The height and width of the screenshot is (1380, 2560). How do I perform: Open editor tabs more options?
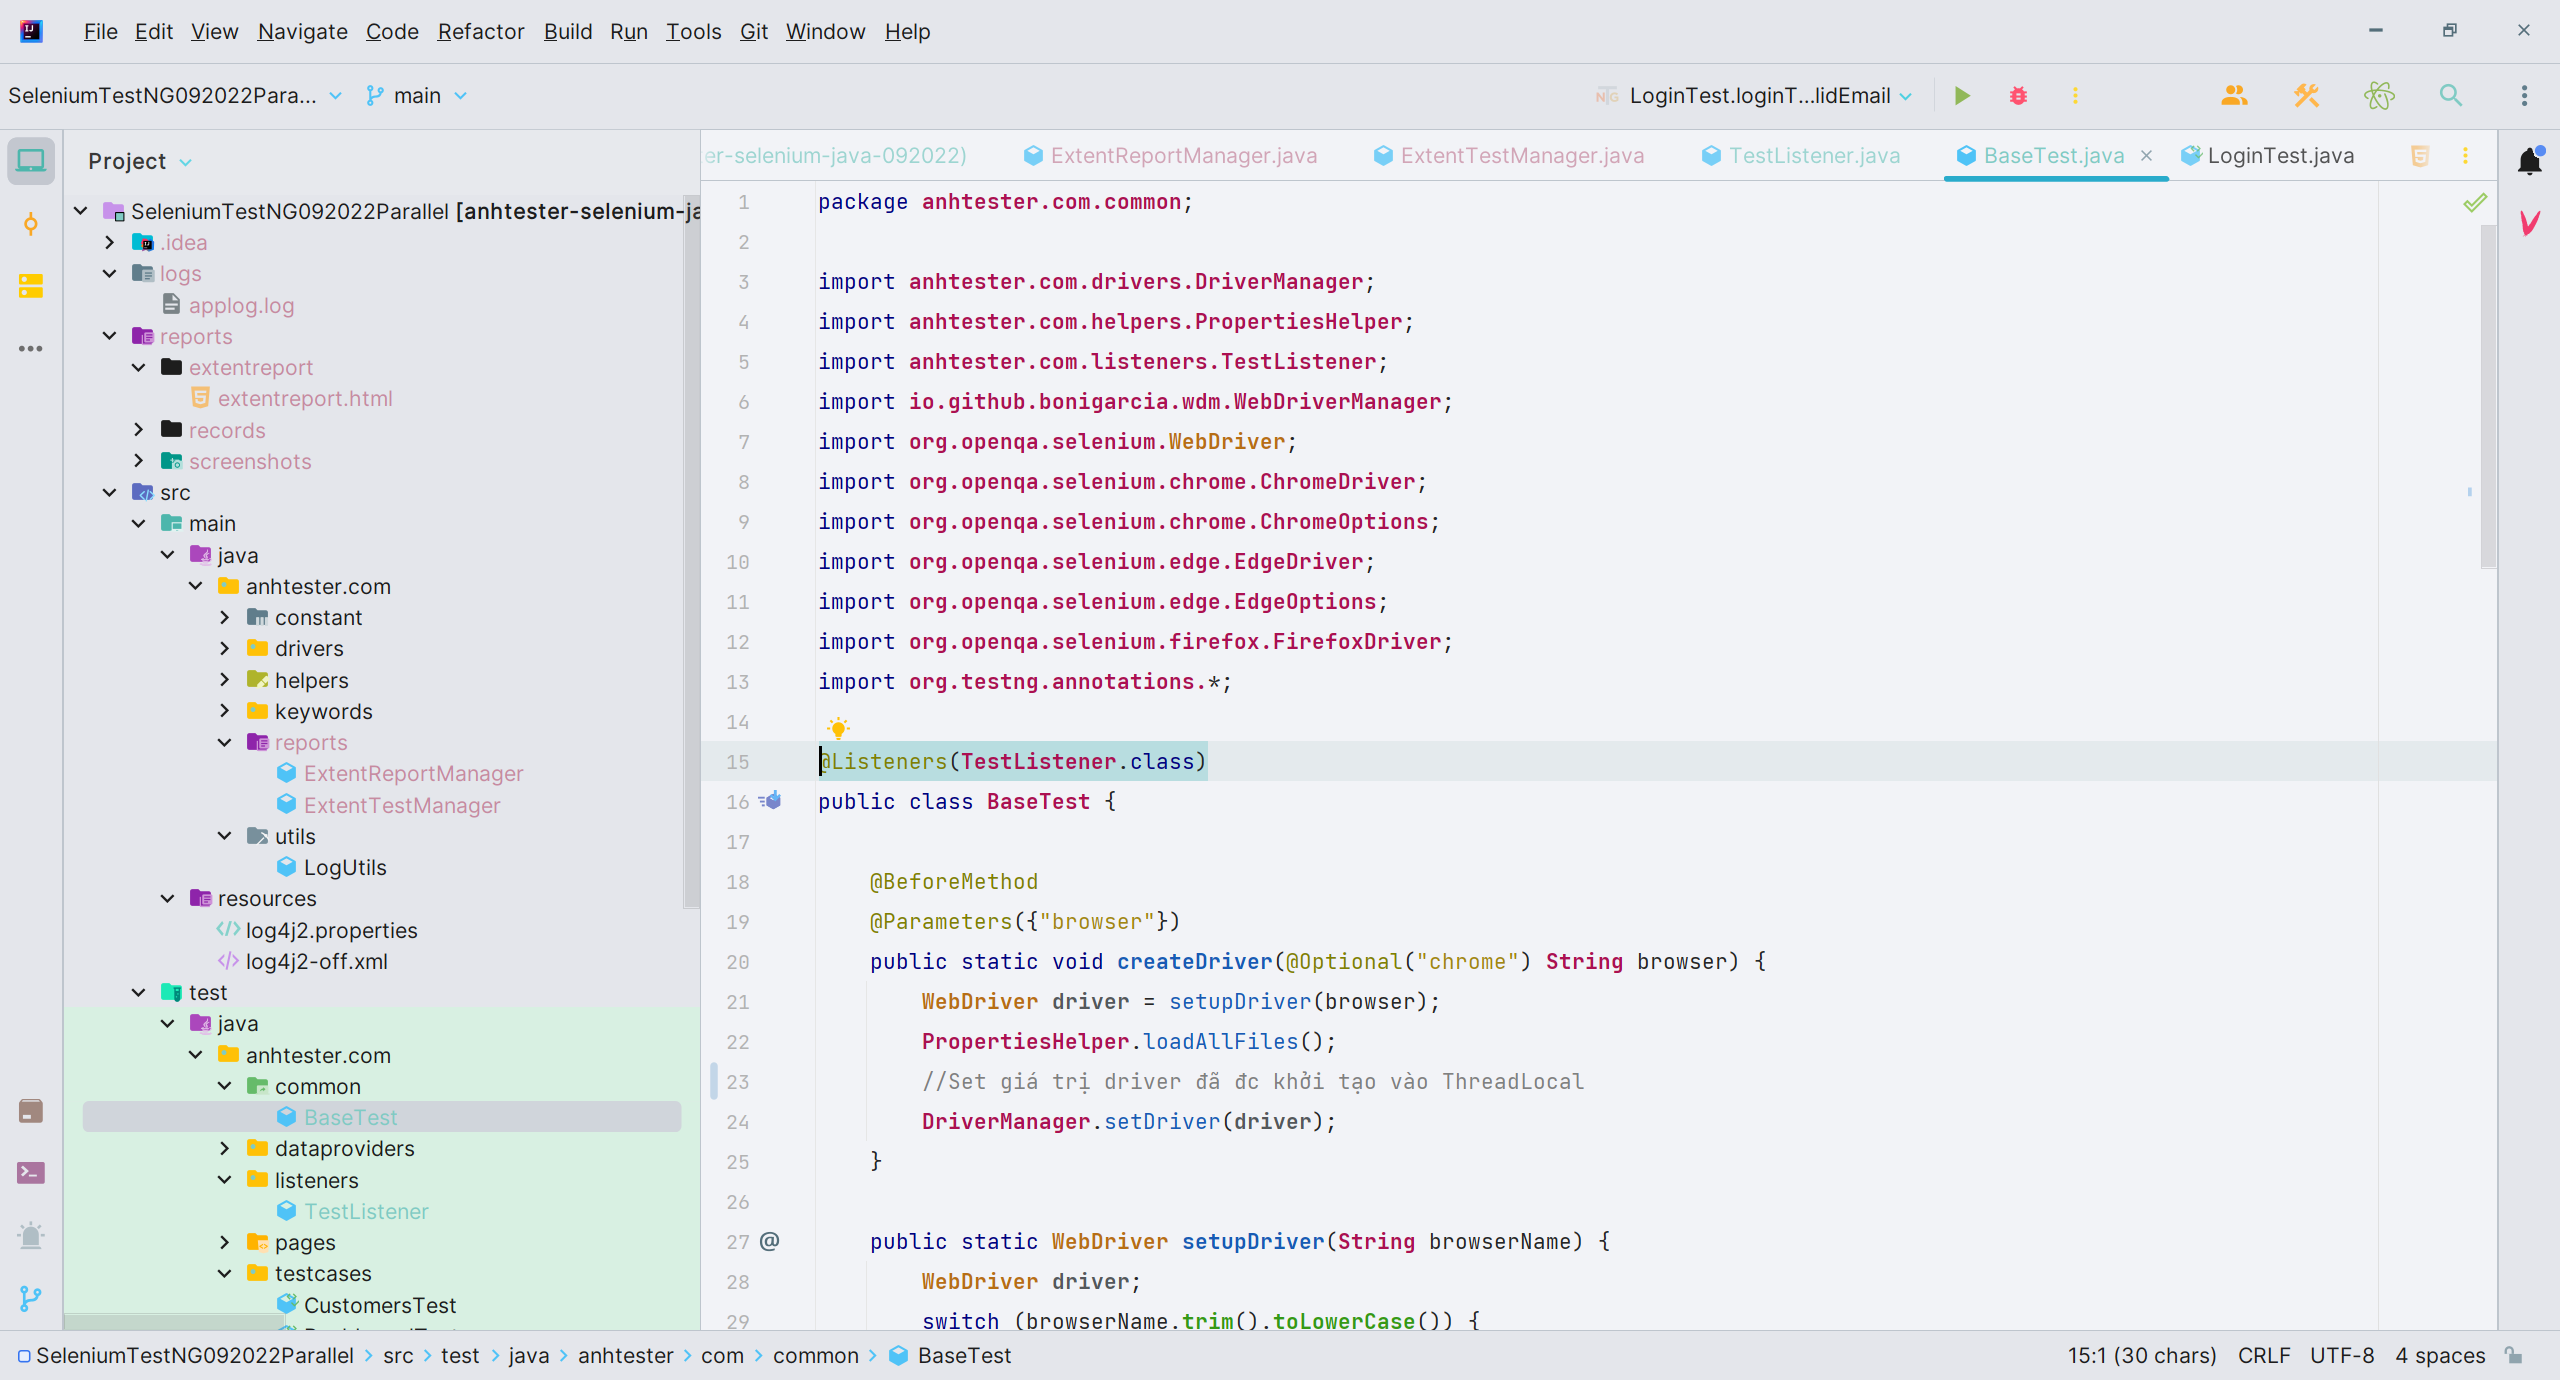click(2465, 156)
